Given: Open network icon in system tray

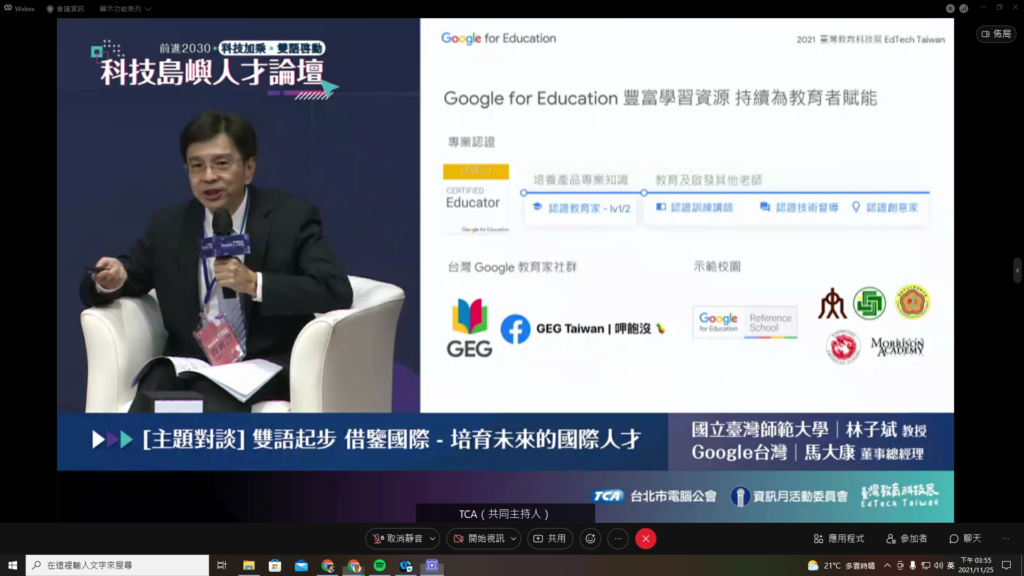Looking at the screenshot, I should pyautogui.click(x=925, y=566).
